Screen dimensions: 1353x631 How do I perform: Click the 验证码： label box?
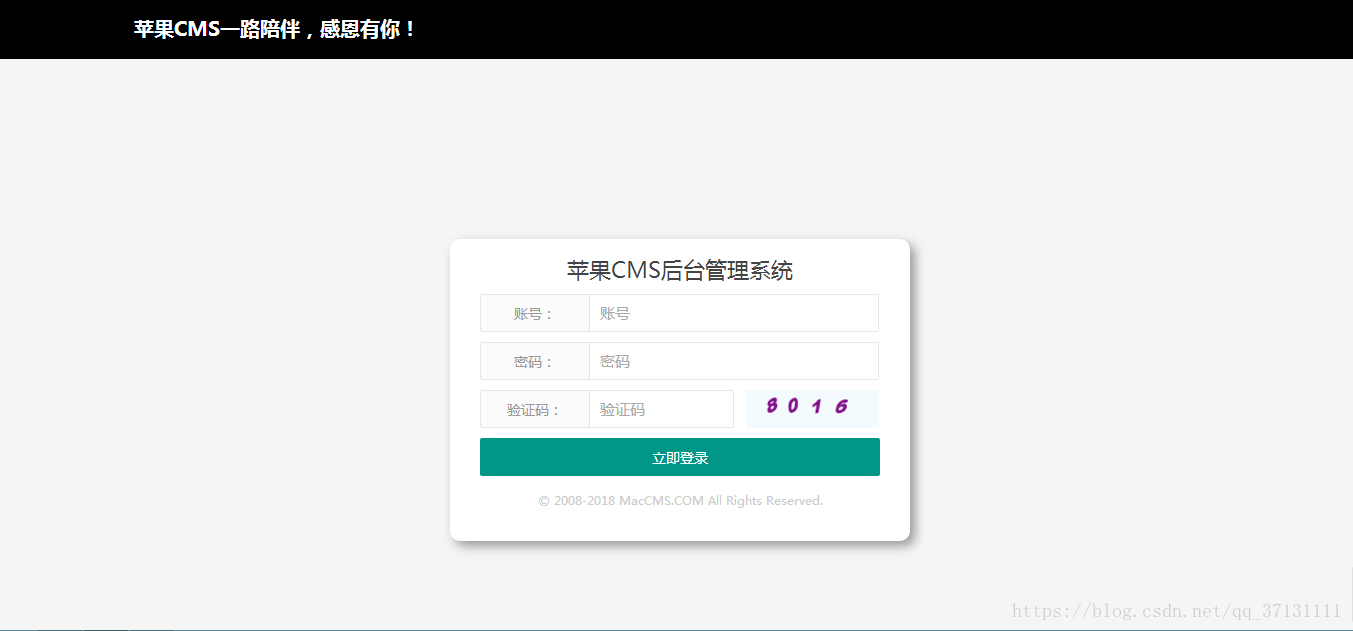tap(534, 409)
